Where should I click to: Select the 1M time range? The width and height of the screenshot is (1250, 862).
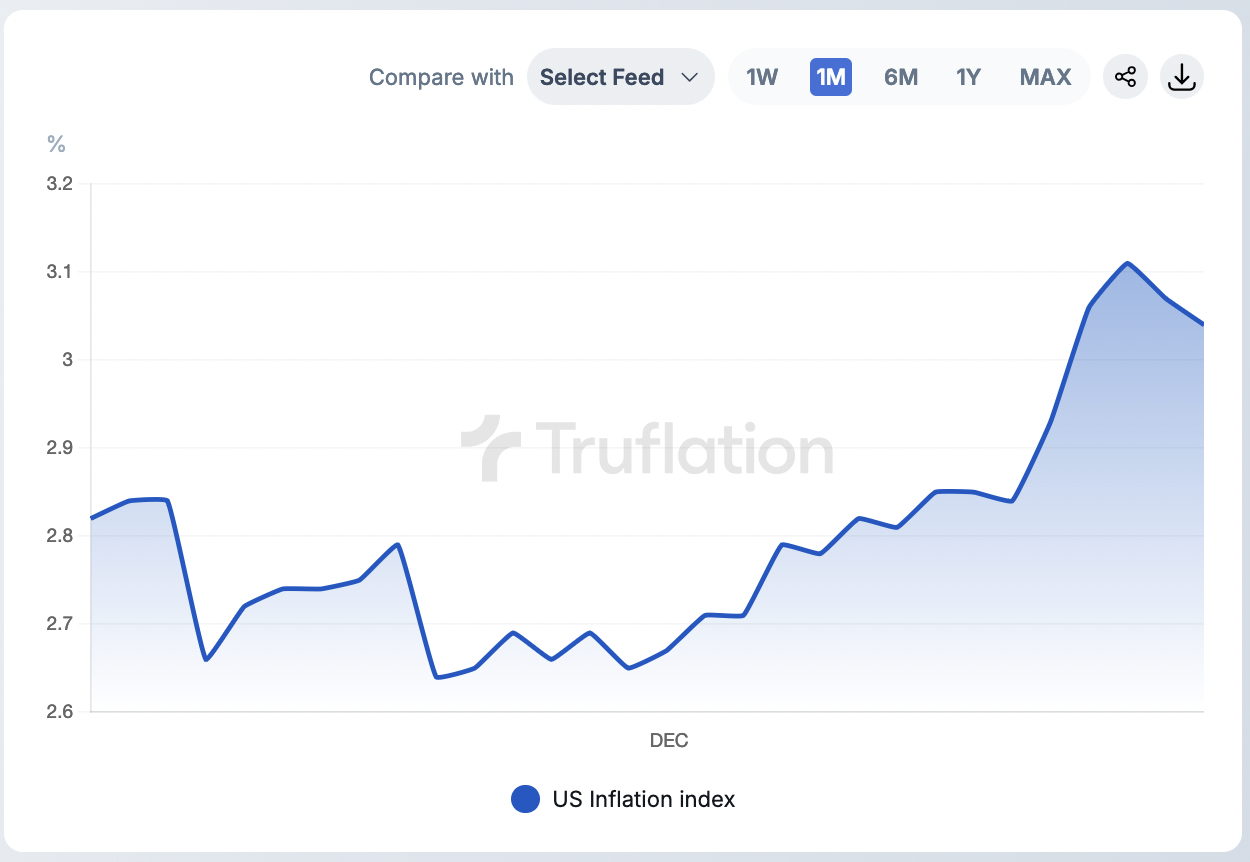point(831,77)
